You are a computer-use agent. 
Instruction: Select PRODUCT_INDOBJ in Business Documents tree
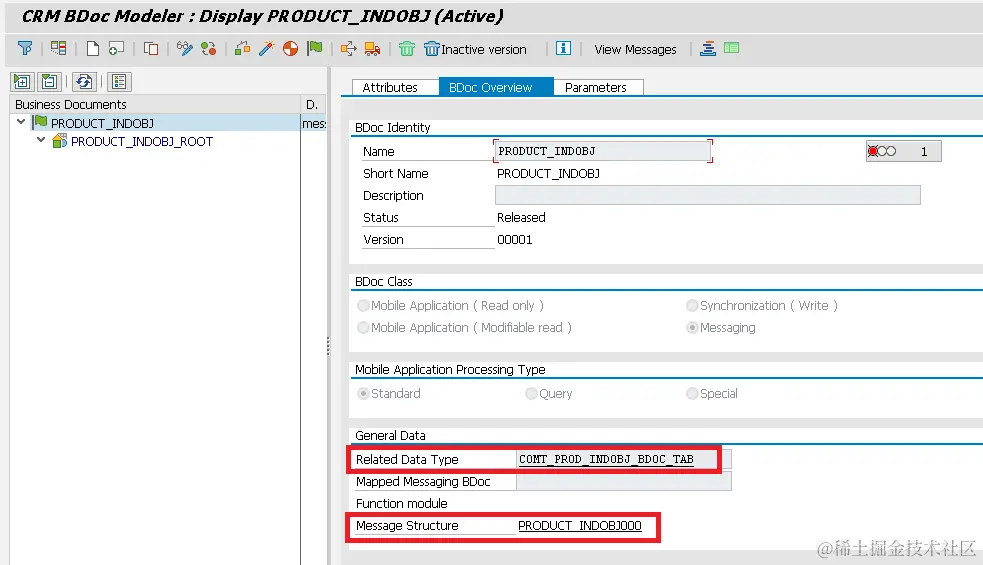(102, 123)
